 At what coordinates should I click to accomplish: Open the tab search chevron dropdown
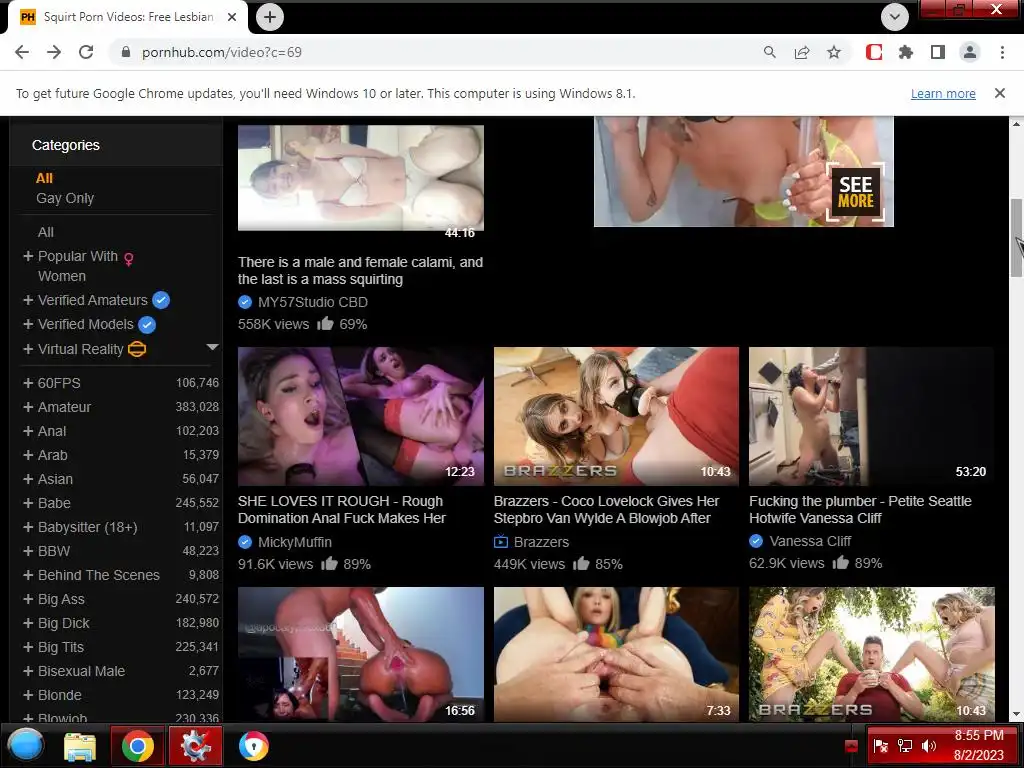coord(895,17)
